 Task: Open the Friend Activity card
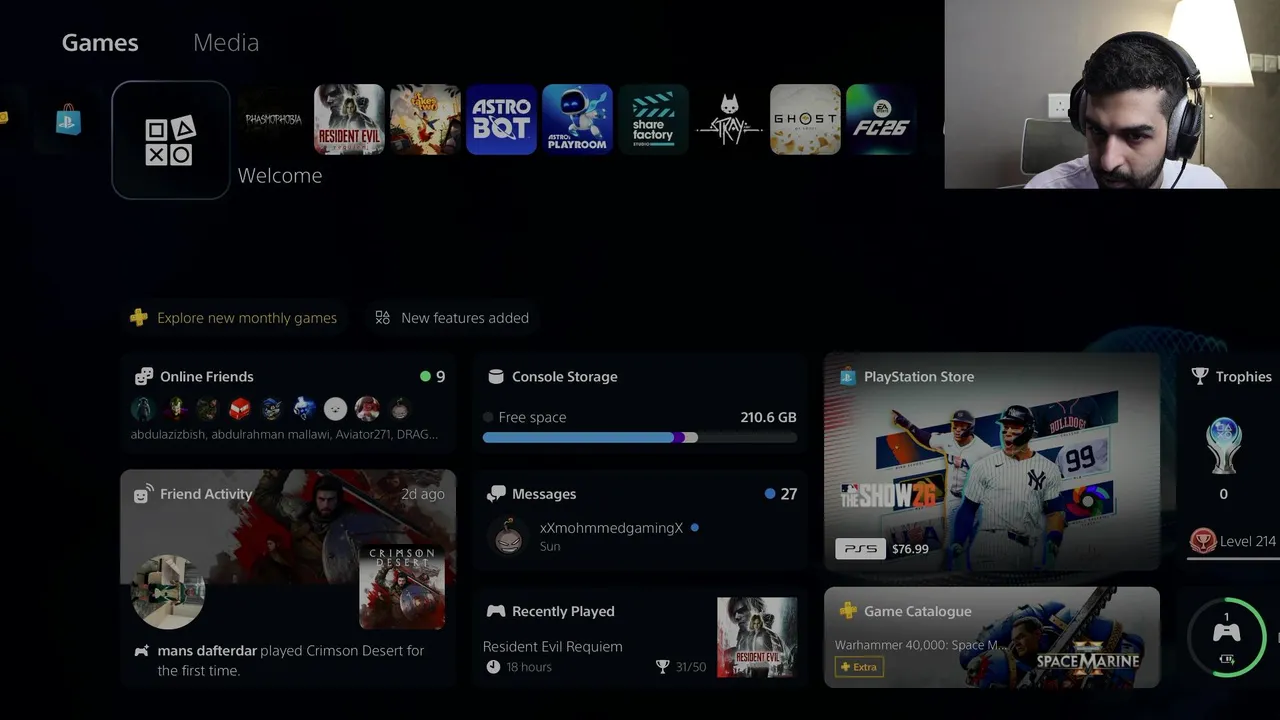[288, 578]
